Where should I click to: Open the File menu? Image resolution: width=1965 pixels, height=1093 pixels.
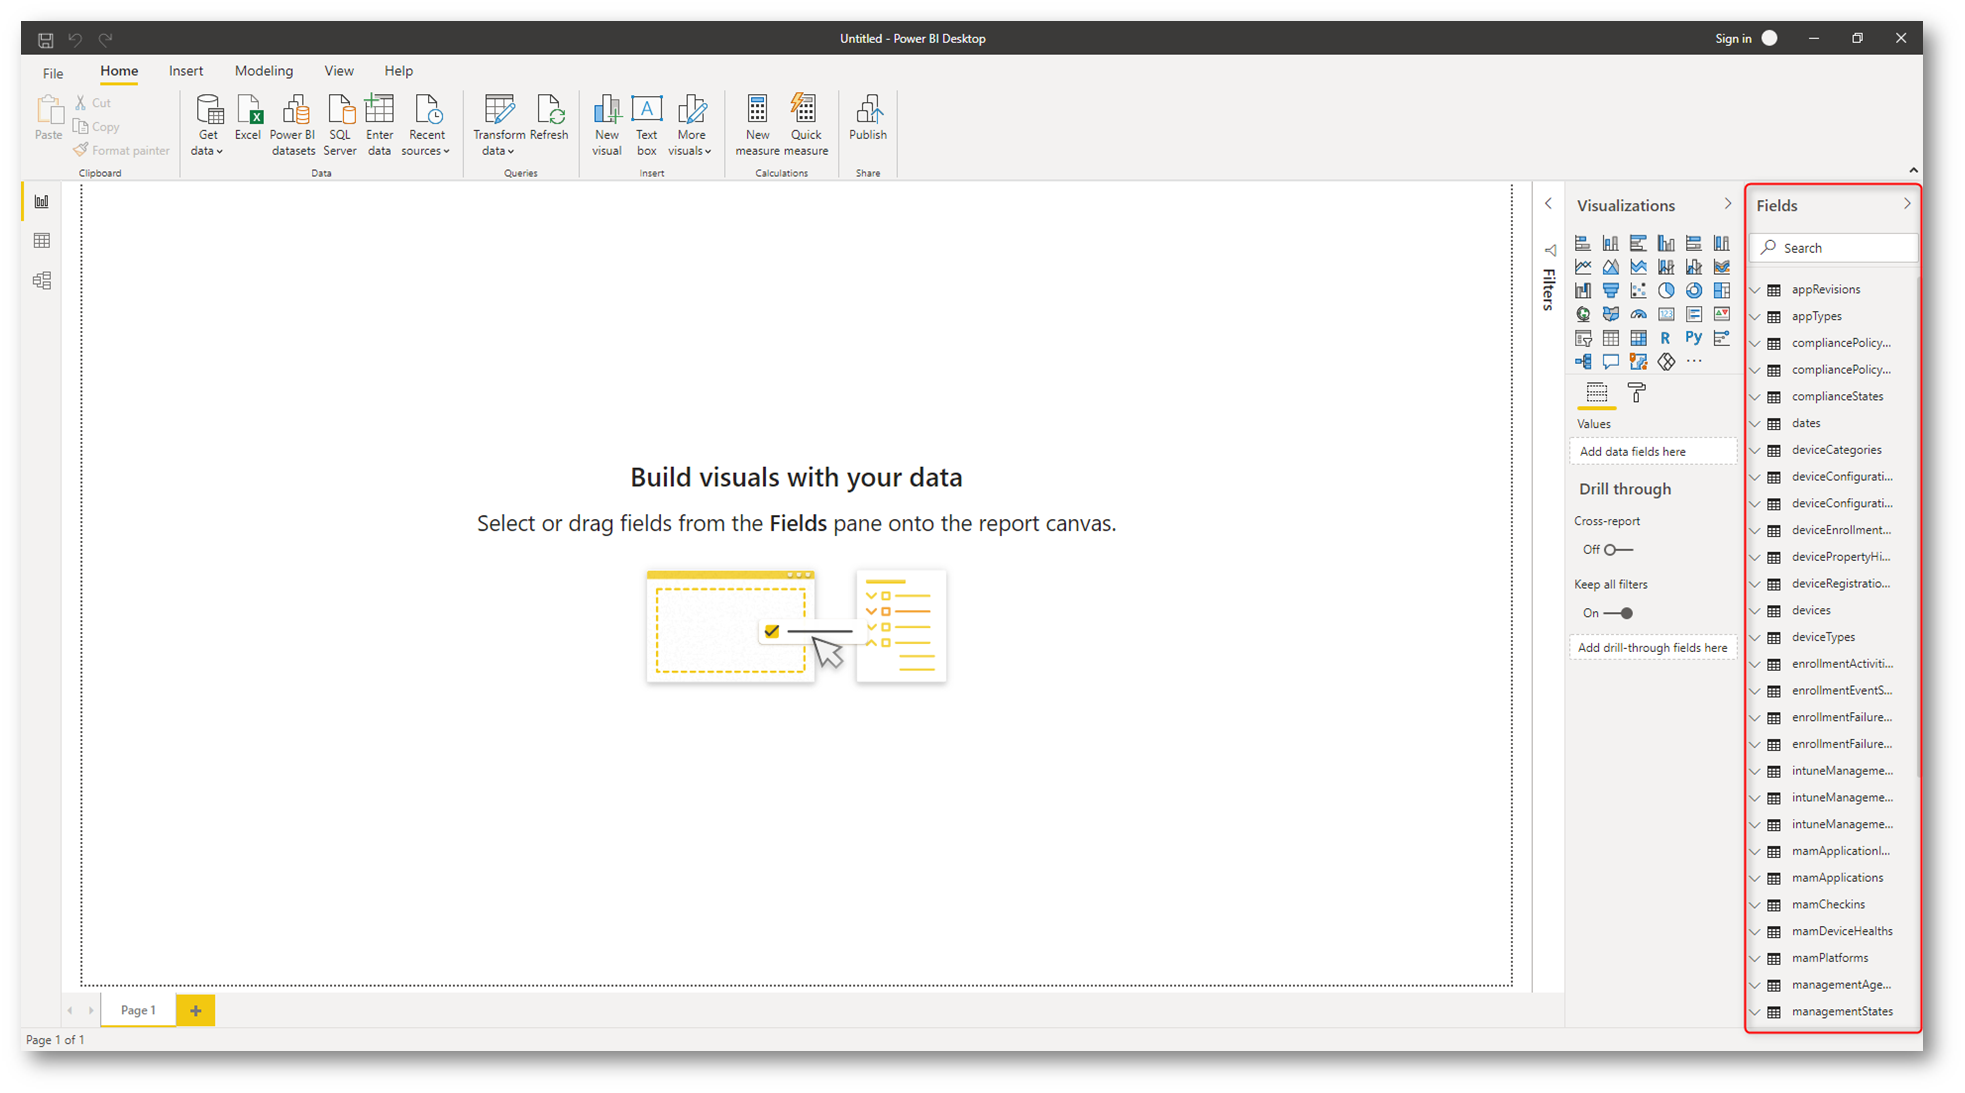[x=53, y=73]
